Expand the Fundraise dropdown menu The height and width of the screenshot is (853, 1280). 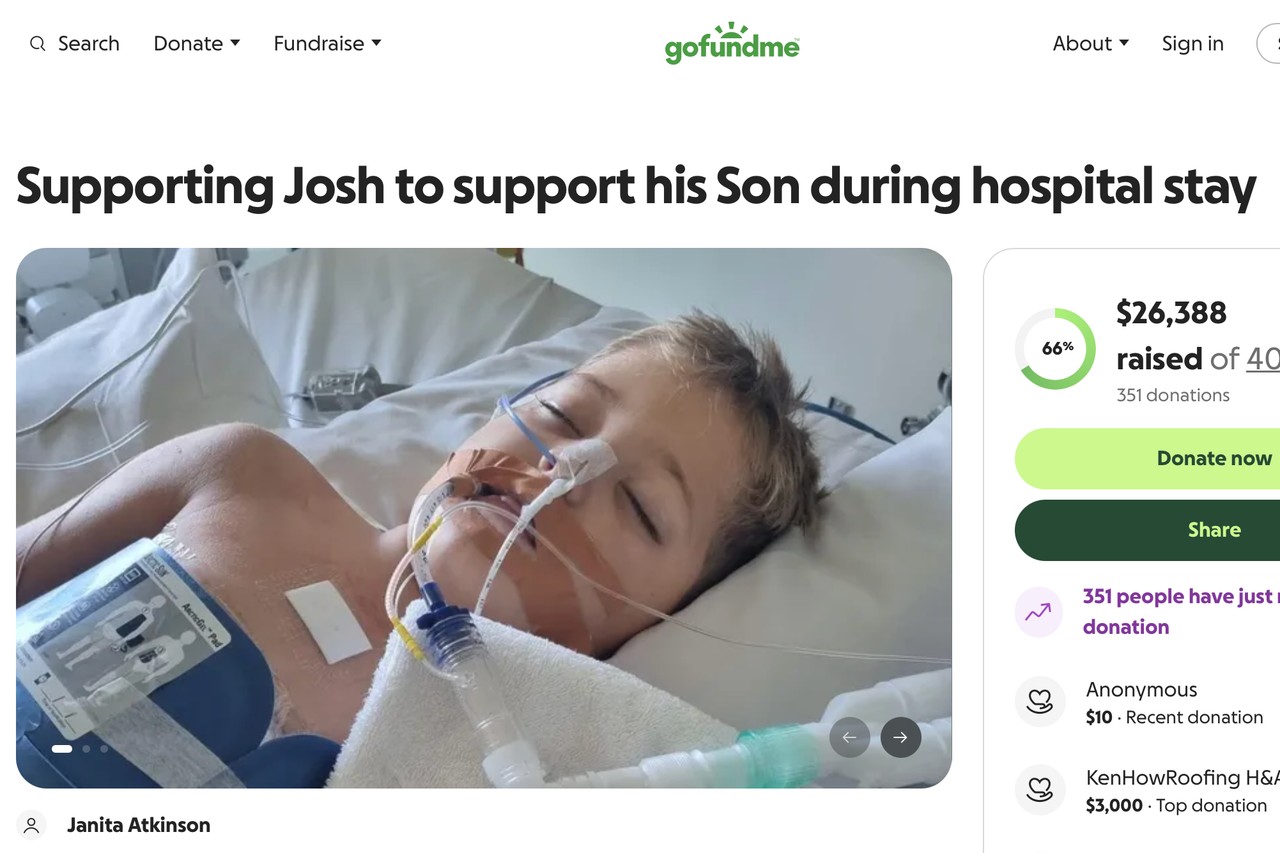(327, 44)
